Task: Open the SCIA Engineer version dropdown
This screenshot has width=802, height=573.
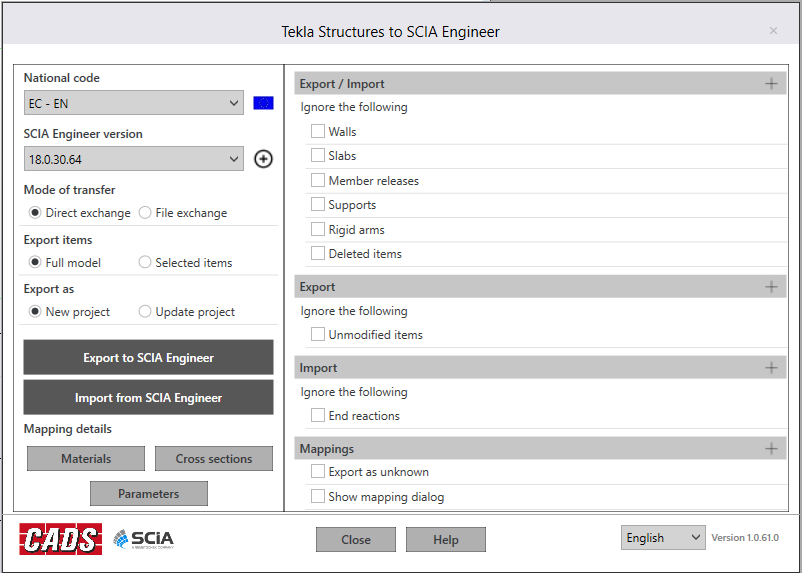Action: 133,159
